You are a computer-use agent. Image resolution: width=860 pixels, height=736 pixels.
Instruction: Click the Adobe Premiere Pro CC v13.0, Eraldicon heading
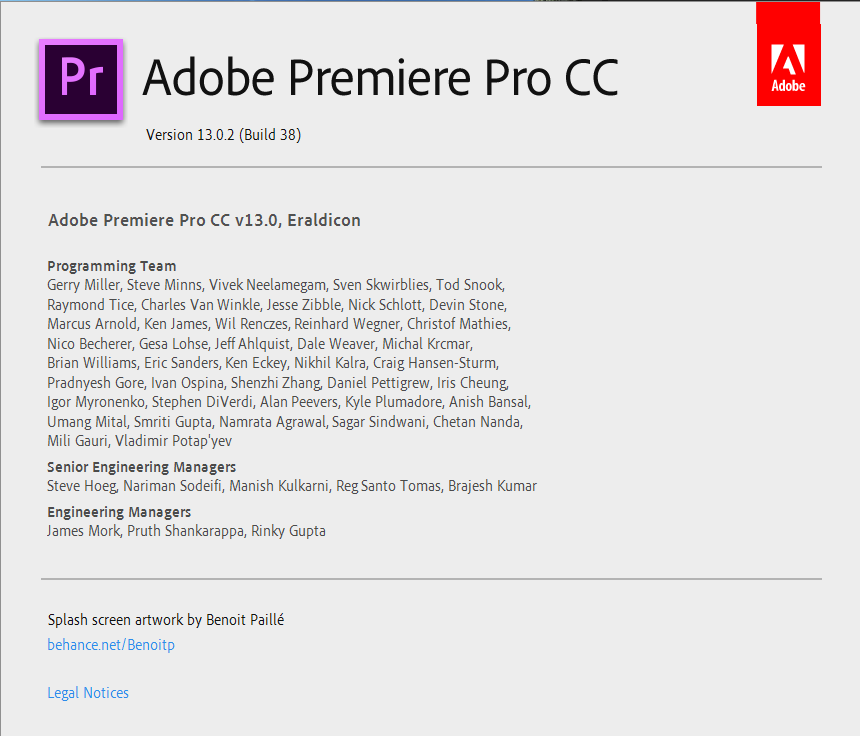(205, 220)
